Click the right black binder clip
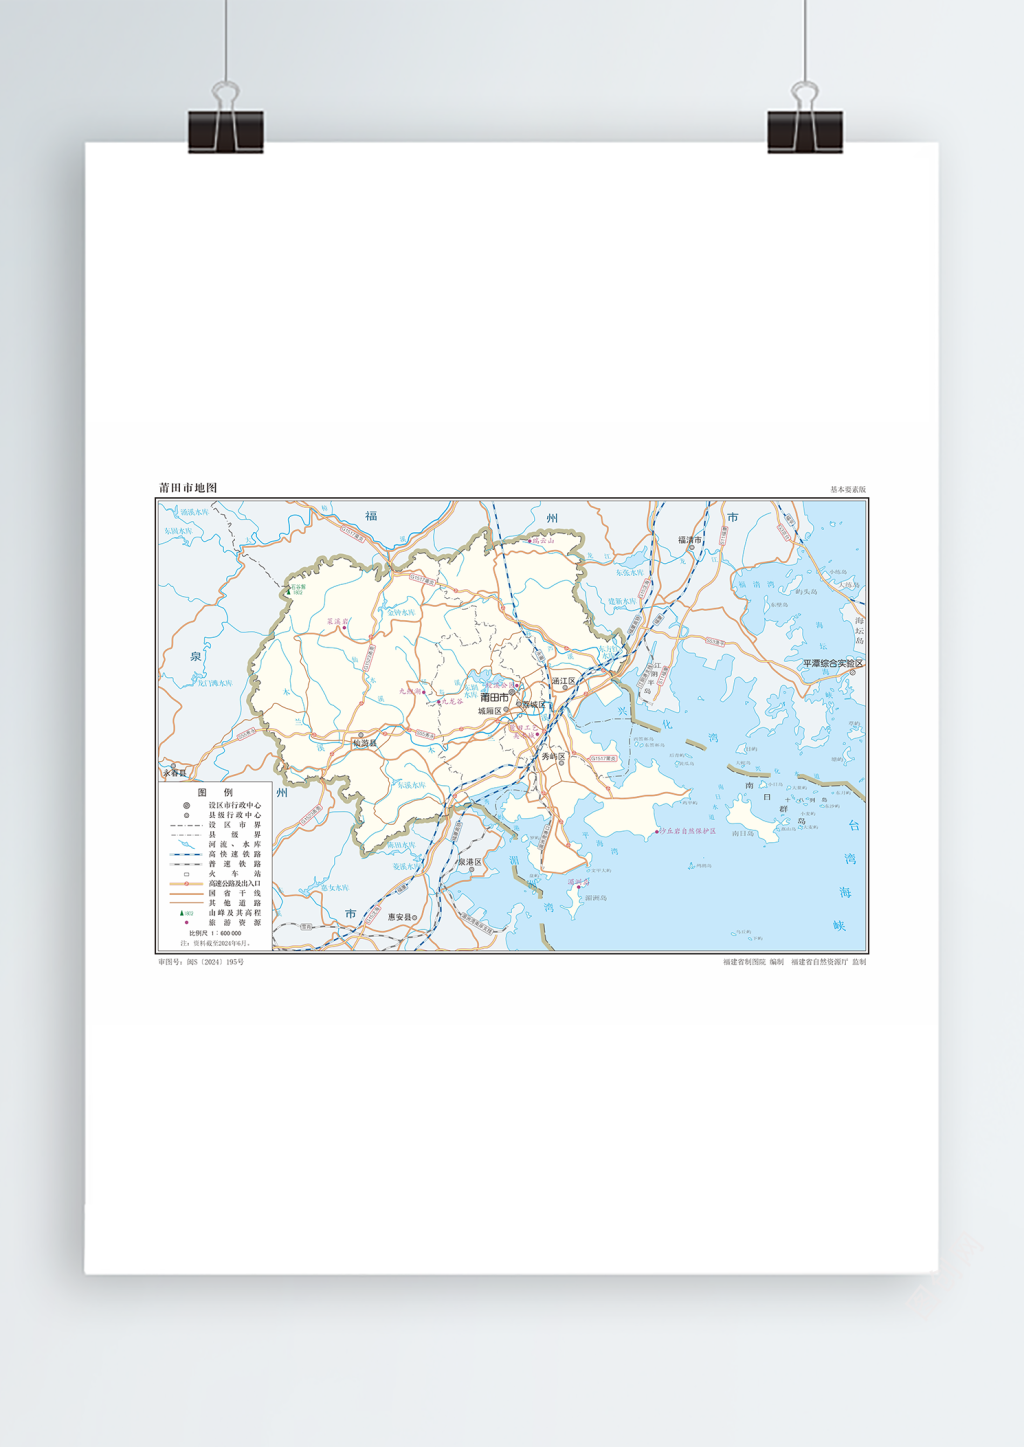The width and height of the screenshot is (1024, 1447). [x=805, y=131]
